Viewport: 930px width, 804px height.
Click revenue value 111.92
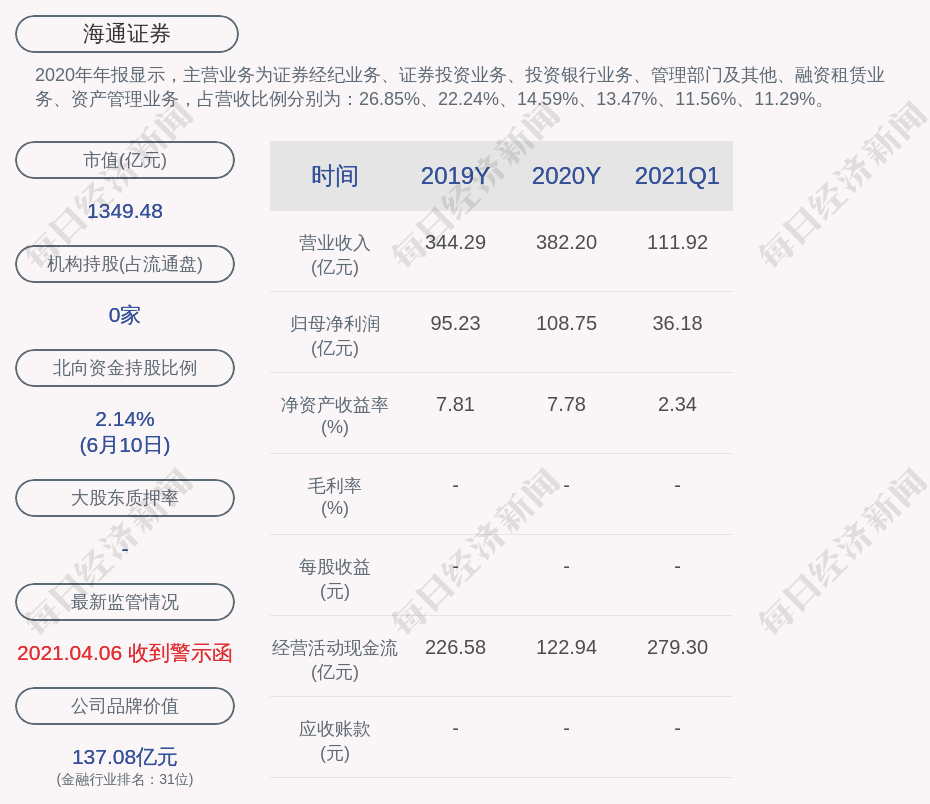tap(677, 243)
